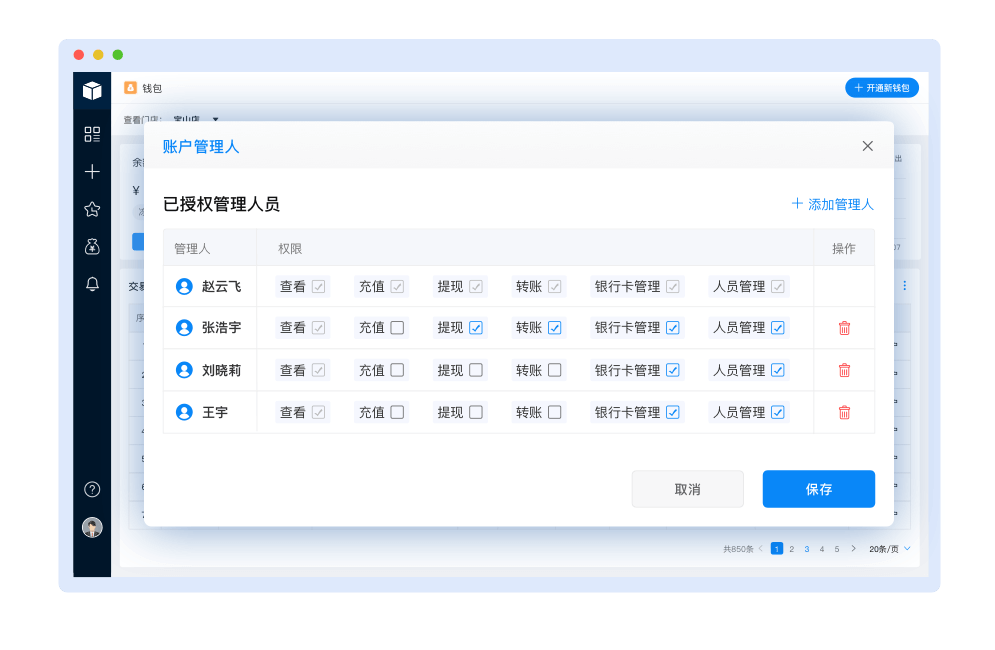
Task: Open the notifications bell in sidebar
Action: (92, 284)
